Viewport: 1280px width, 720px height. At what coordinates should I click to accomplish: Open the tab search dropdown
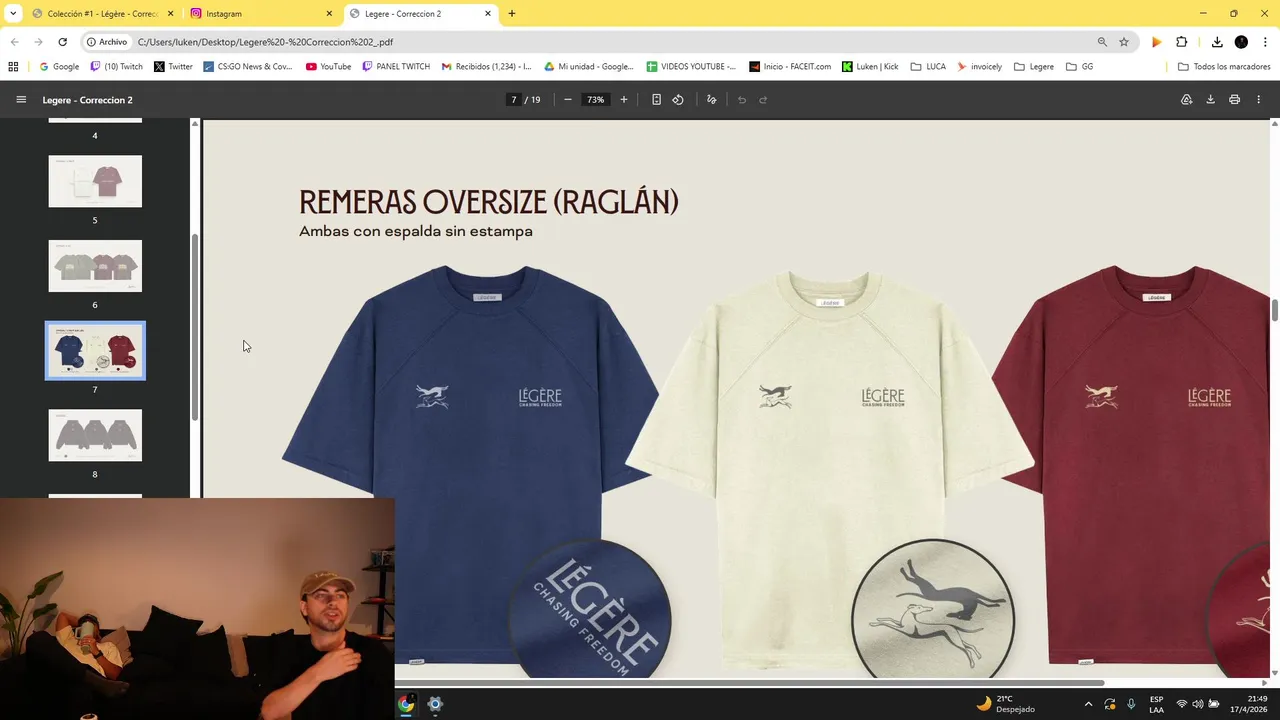pos(12,14)
